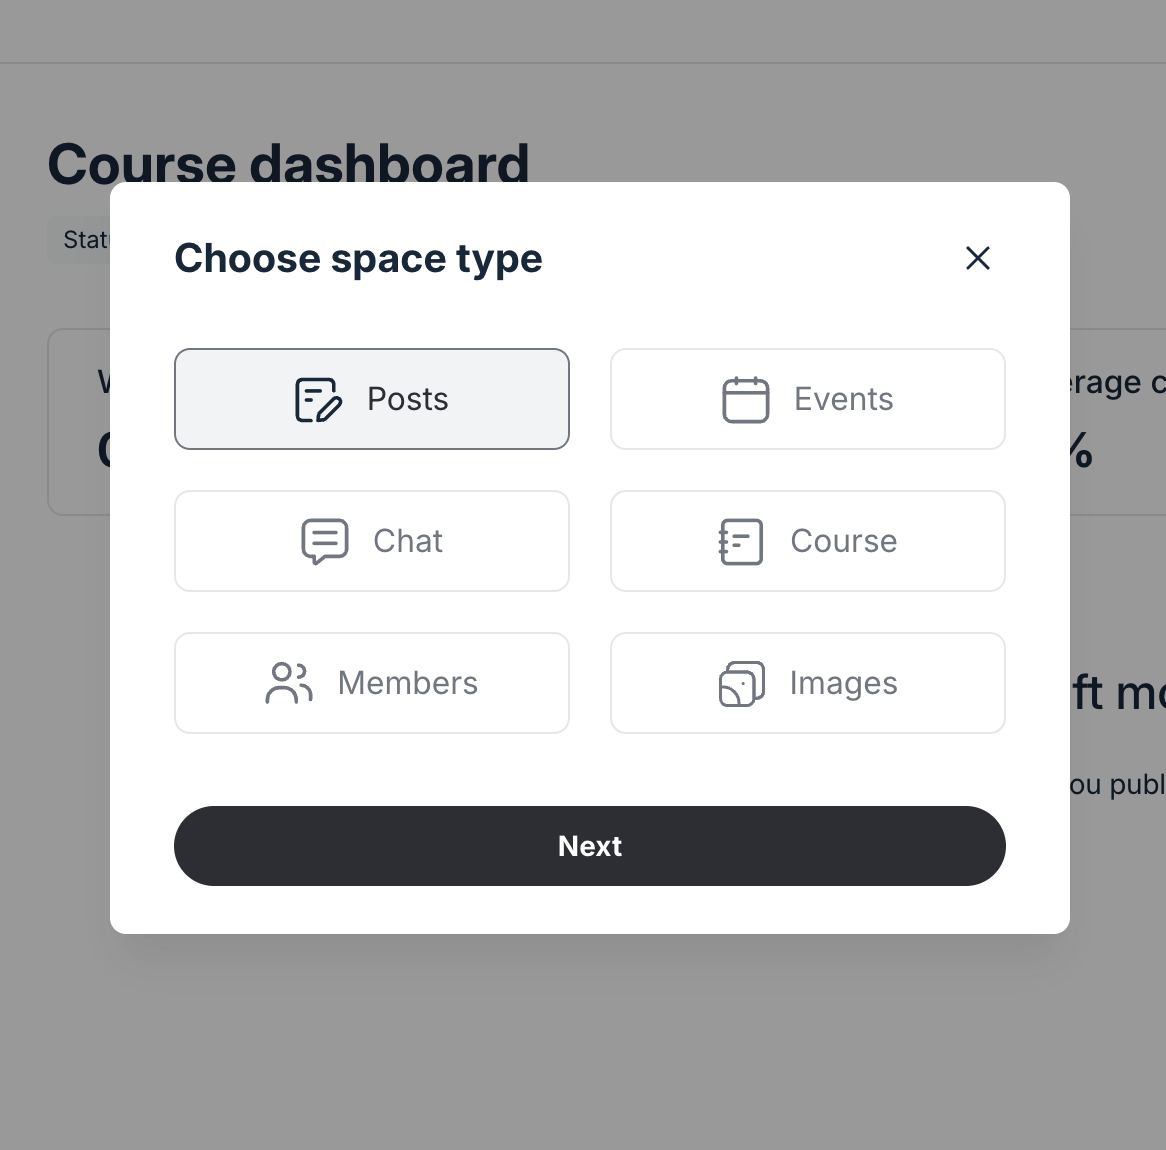Choose Chat as the space type

(x=372, y=541)
